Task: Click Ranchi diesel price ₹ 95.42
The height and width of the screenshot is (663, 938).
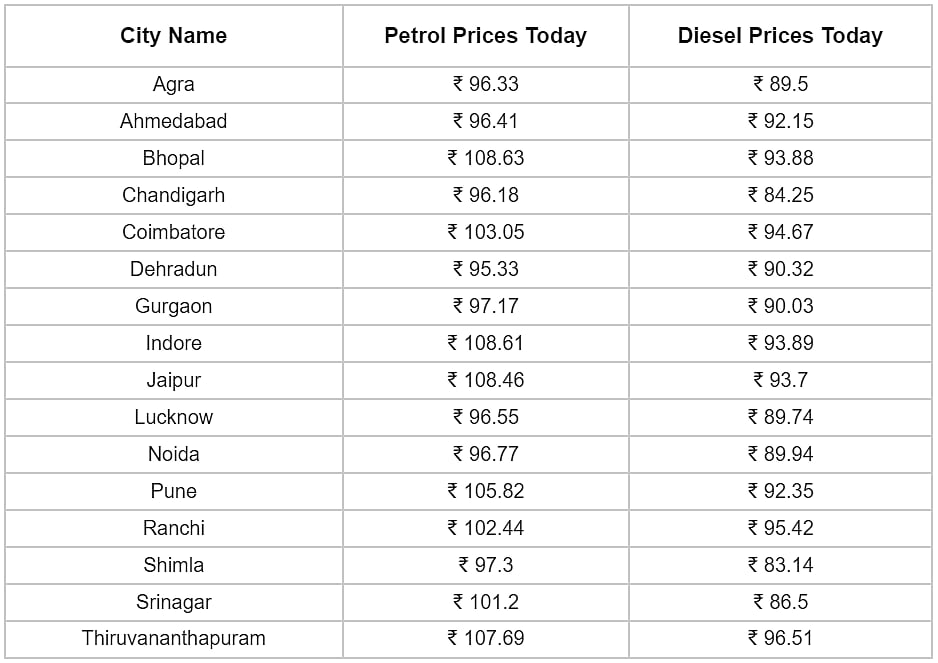Action: pyautogui.click(x=780, y=528)
